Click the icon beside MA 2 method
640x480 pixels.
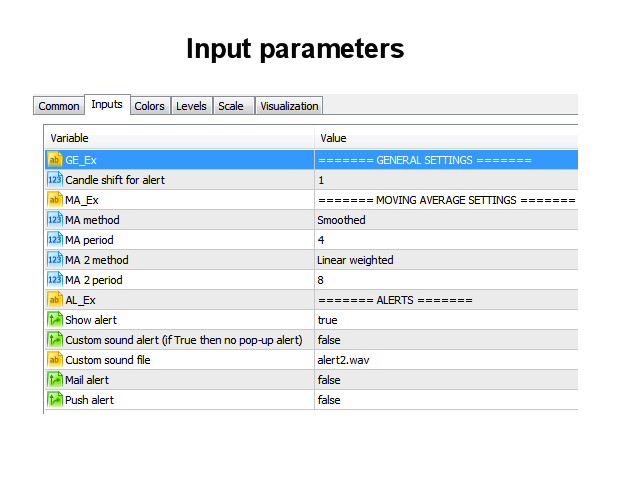pos(55,260)
